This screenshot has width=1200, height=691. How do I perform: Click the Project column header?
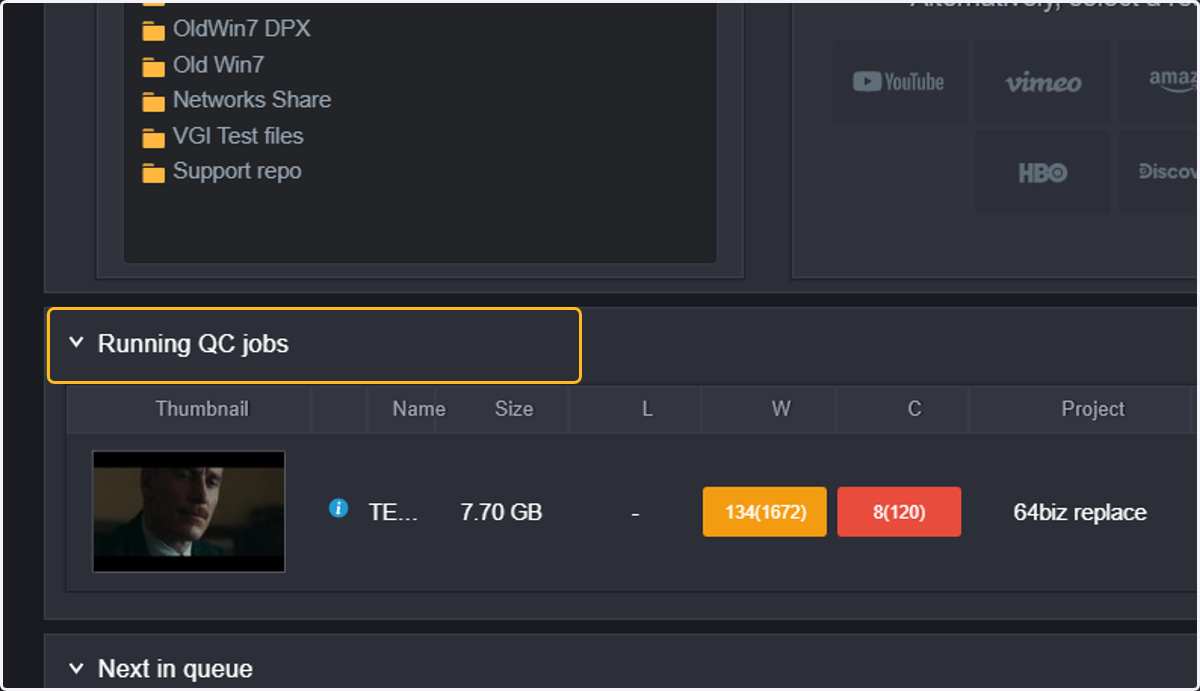click(1093, 409)
